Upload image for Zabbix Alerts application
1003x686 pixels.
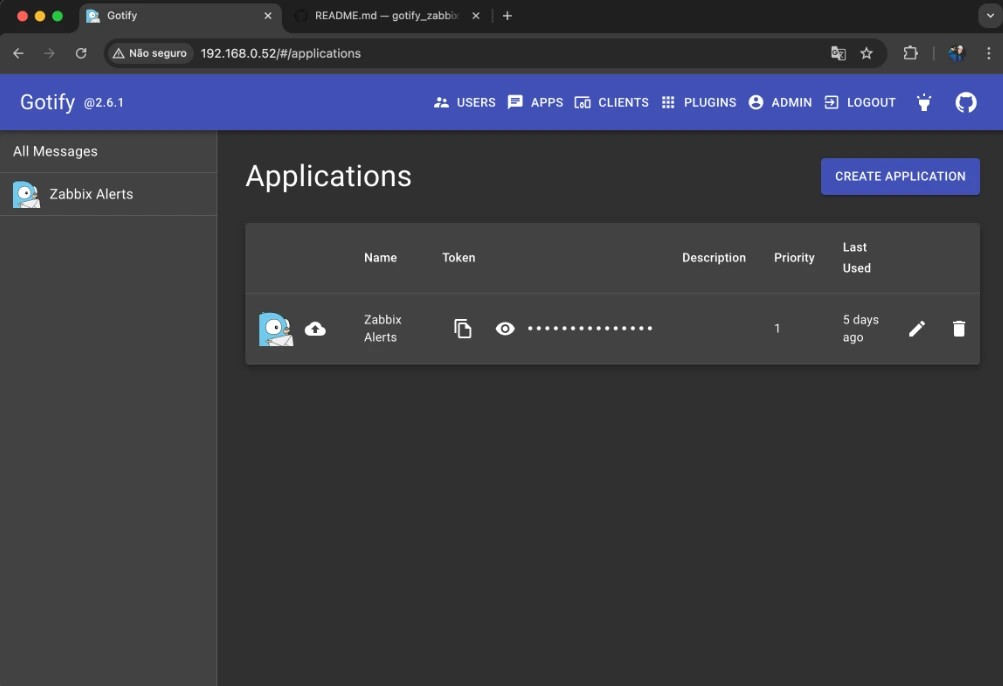[315, 329]
